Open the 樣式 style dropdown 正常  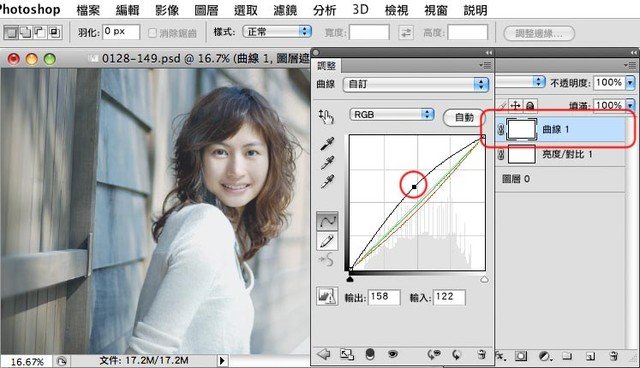[x=277, y=32]
